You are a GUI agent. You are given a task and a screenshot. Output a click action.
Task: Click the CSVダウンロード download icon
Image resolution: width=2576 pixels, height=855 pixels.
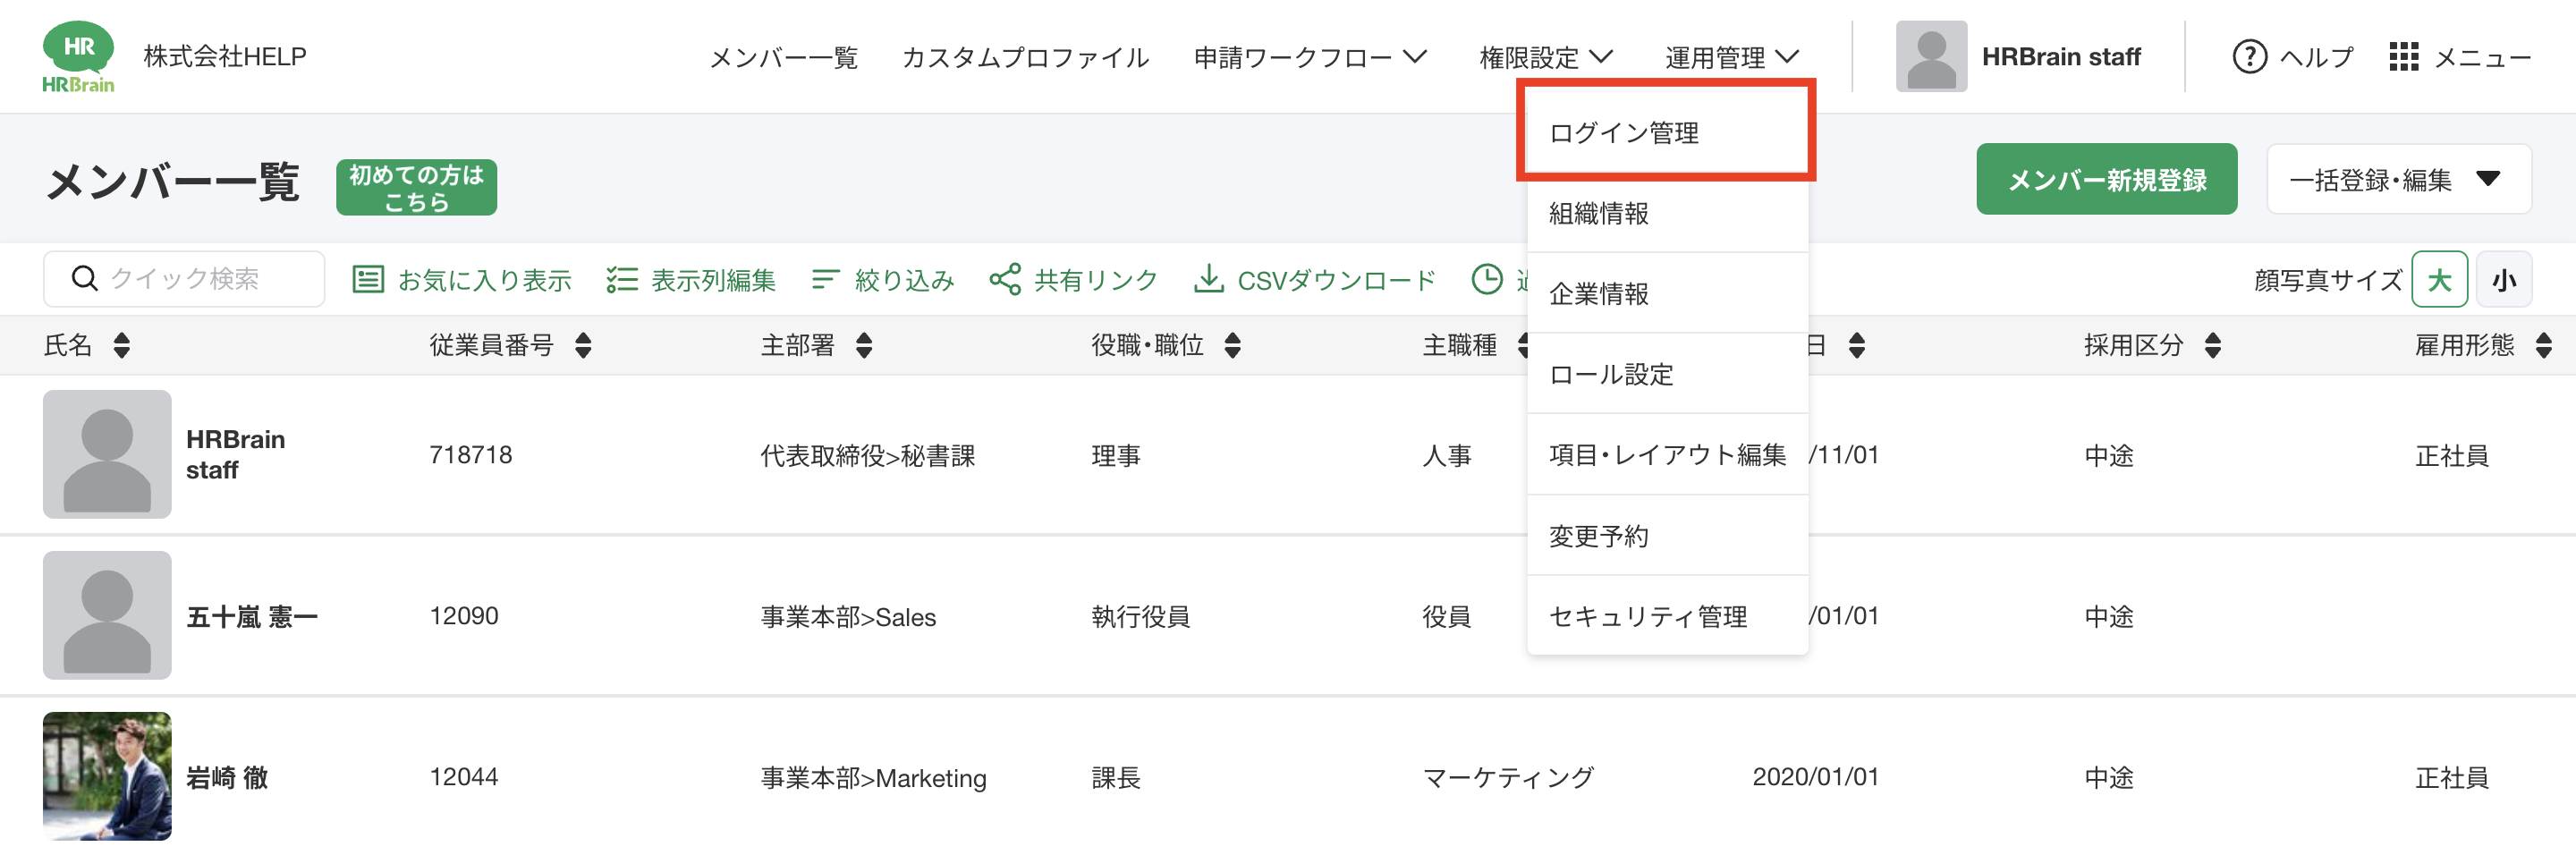(1208, 279)
